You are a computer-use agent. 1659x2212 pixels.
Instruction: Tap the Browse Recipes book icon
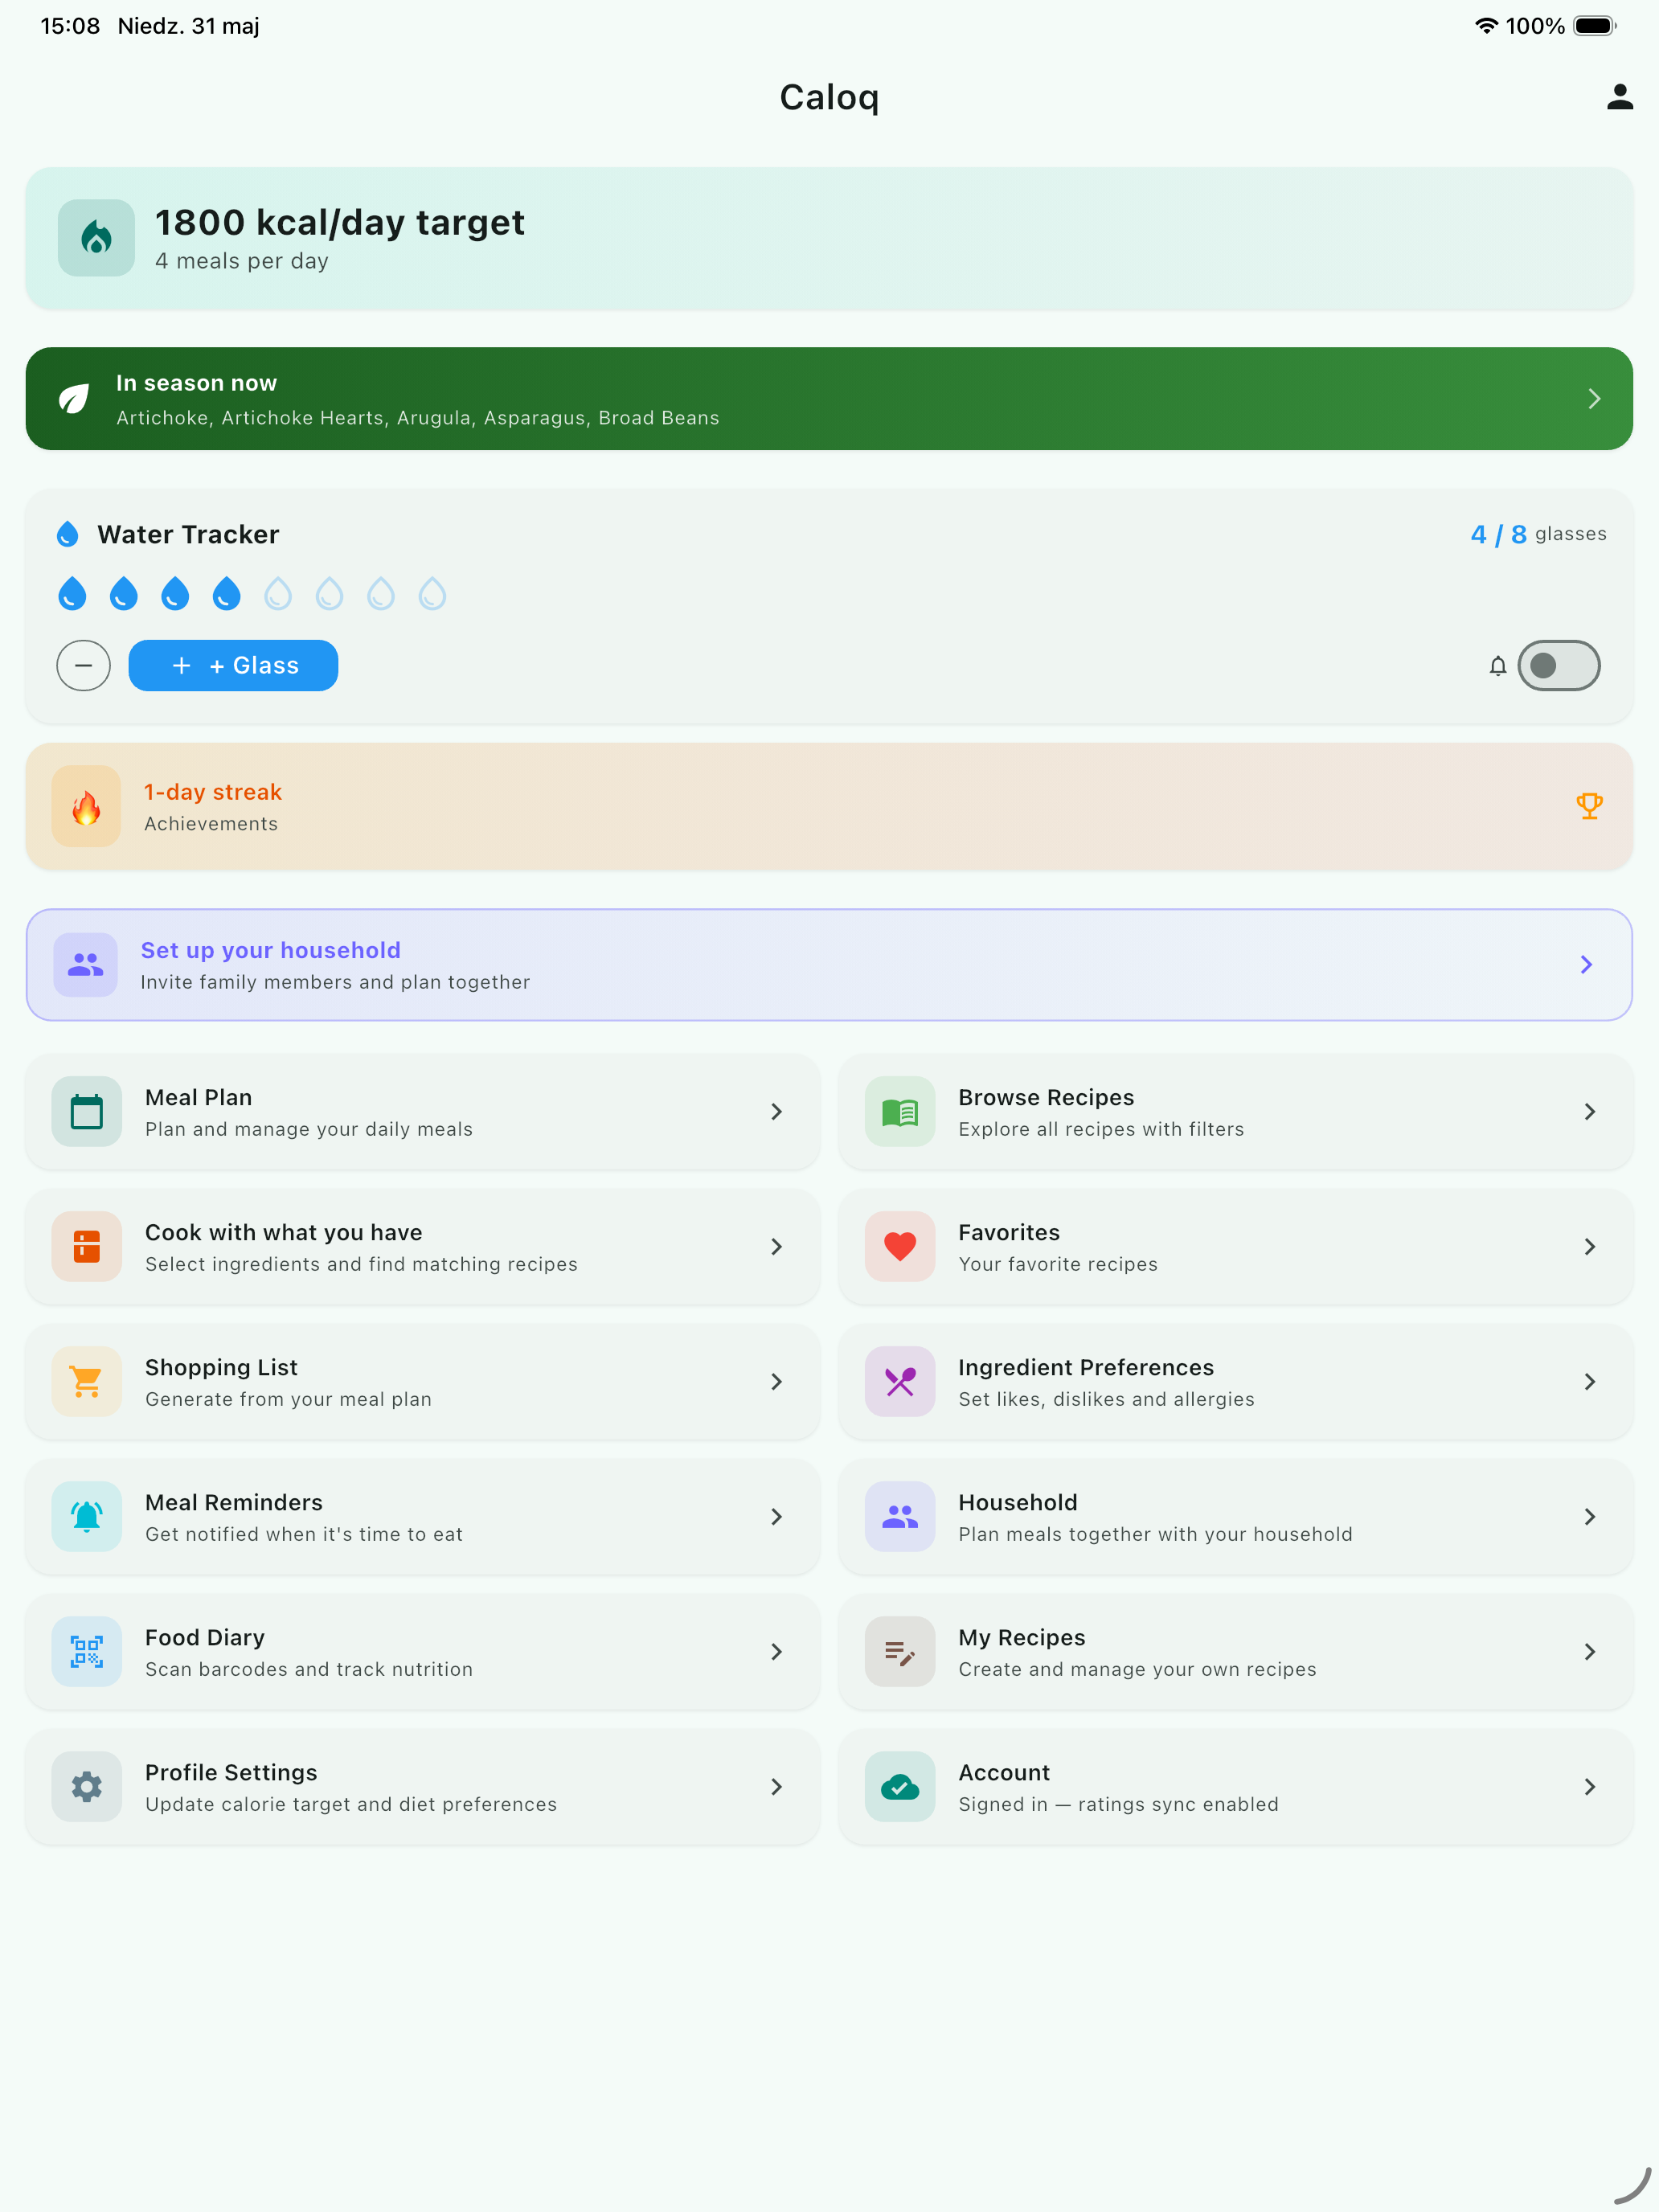click(x=900, y=1112)
